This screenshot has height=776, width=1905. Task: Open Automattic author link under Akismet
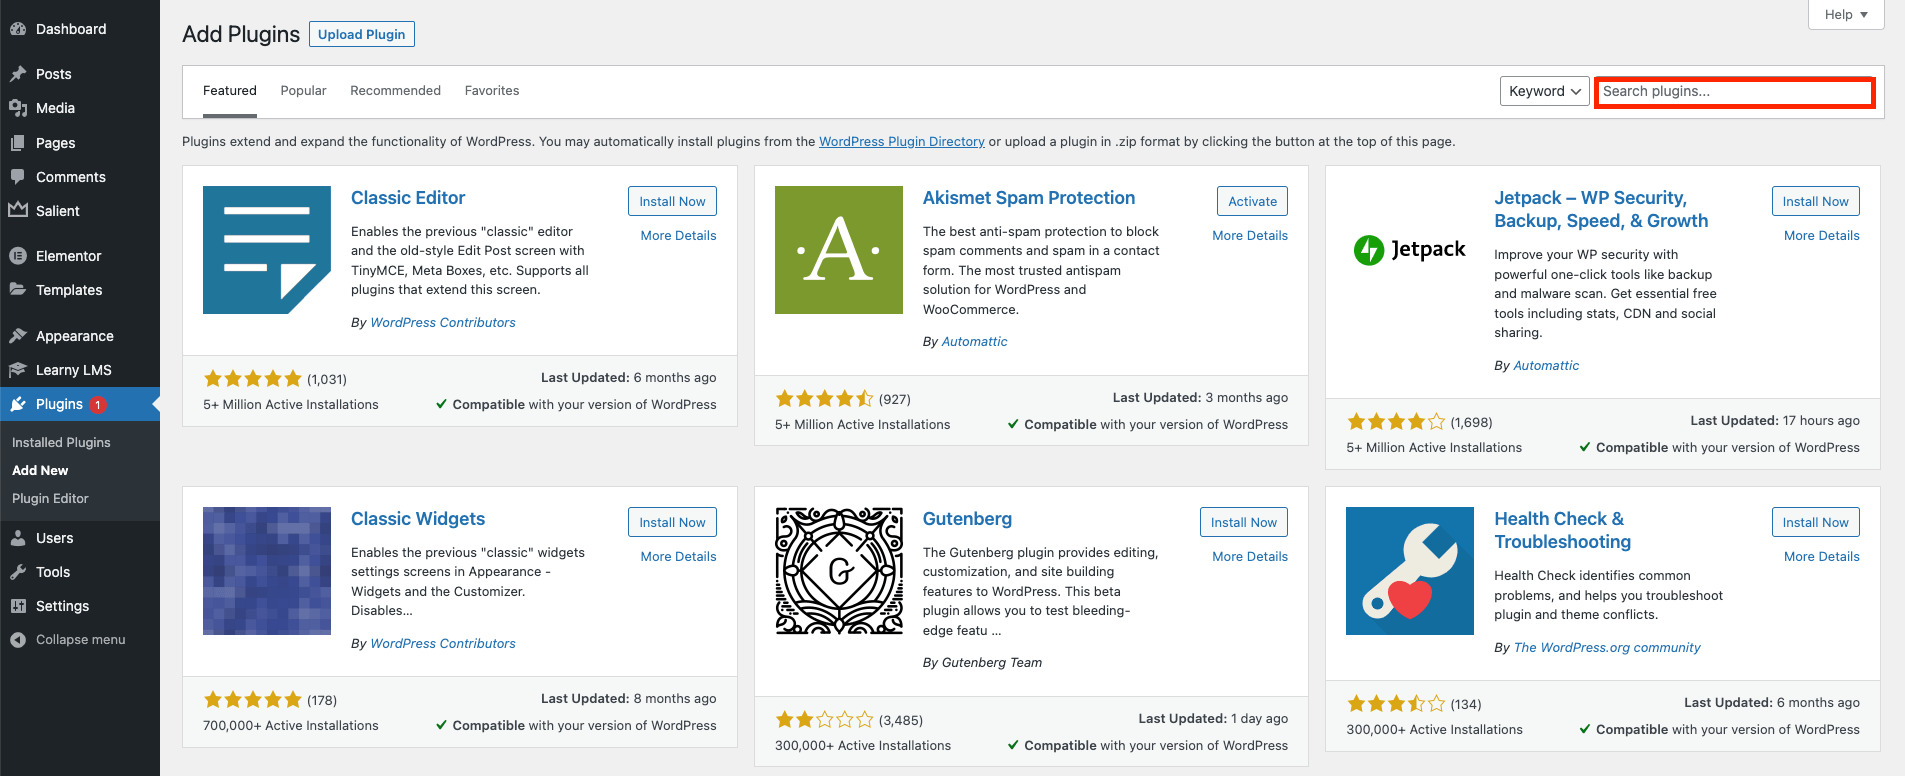coord(975,342)
